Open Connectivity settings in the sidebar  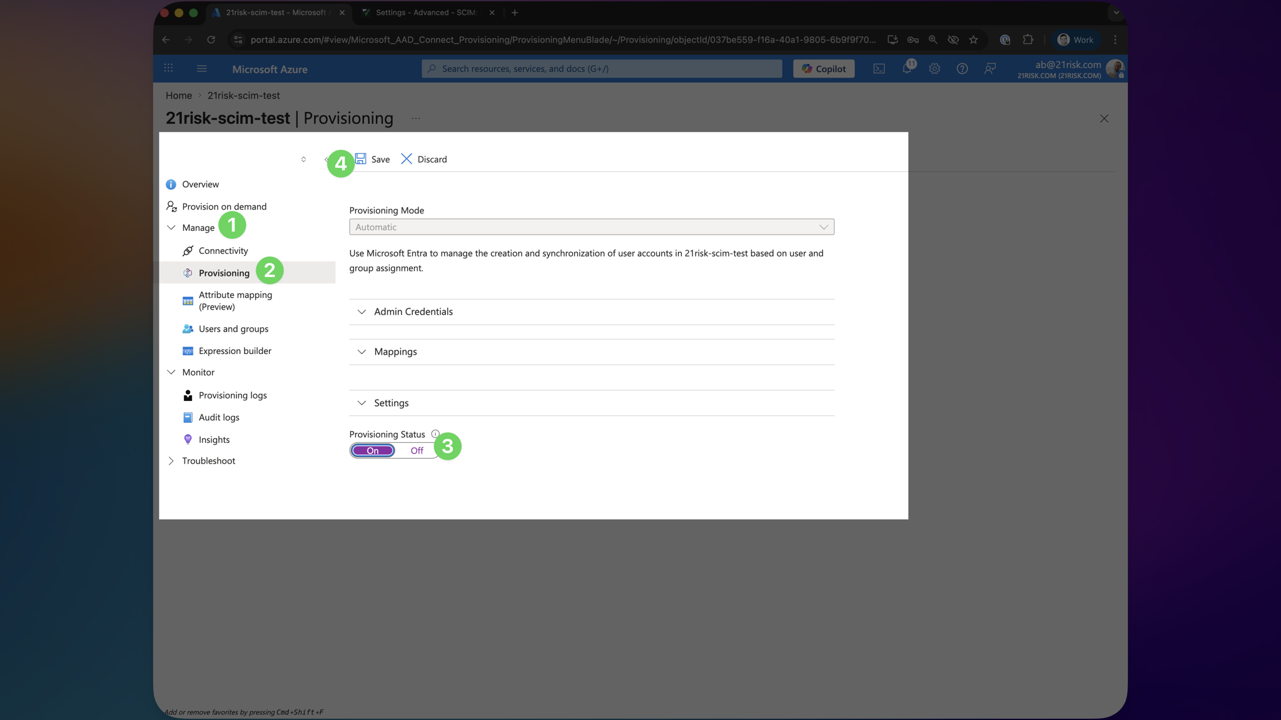click(224, 250)
